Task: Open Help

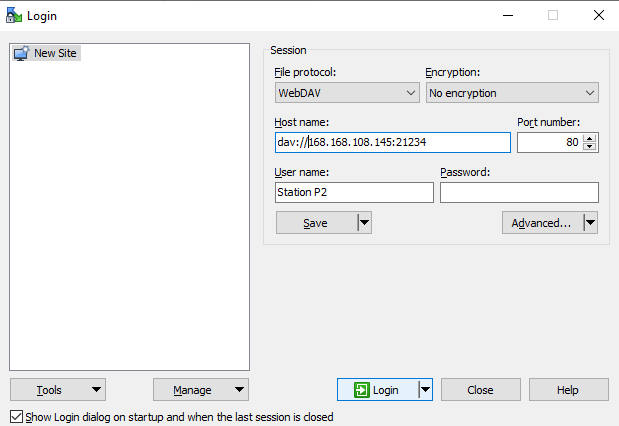Action: 568,390
